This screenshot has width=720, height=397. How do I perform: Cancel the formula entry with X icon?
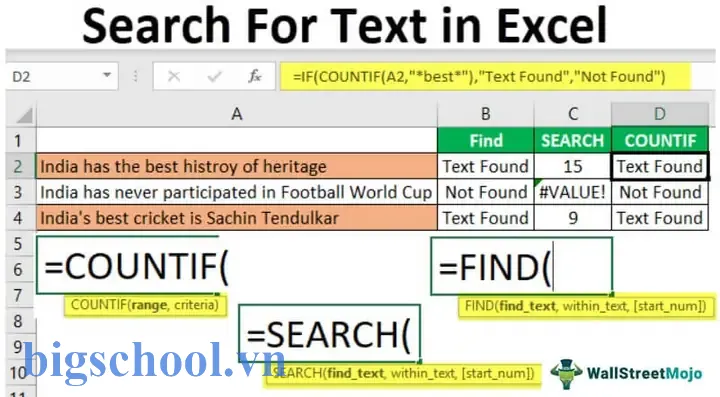(174, 76)
